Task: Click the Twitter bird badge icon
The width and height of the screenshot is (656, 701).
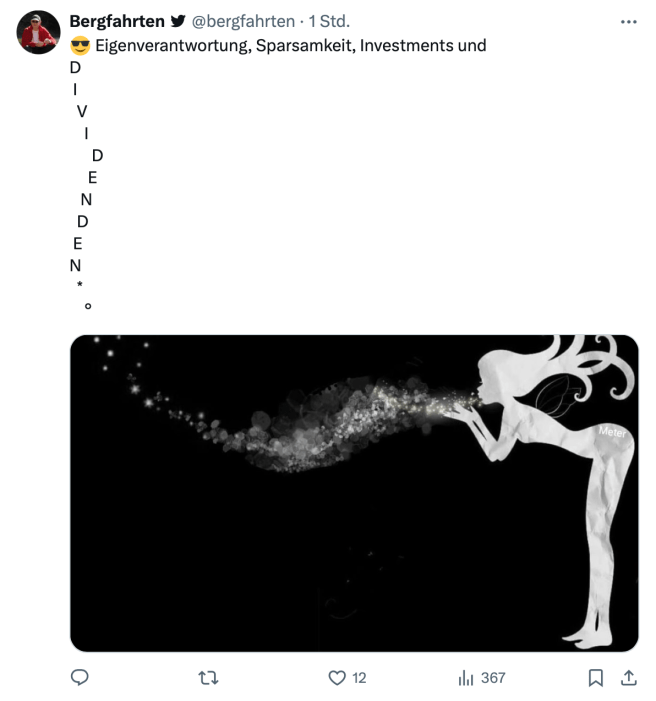Action: click(x=178, y=21)
